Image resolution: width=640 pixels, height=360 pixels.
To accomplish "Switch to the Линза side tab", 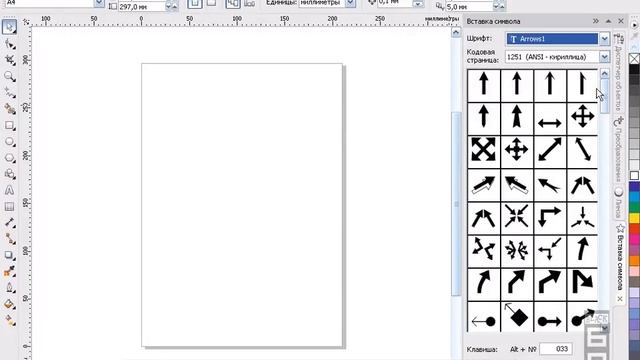I will point(619,203).
